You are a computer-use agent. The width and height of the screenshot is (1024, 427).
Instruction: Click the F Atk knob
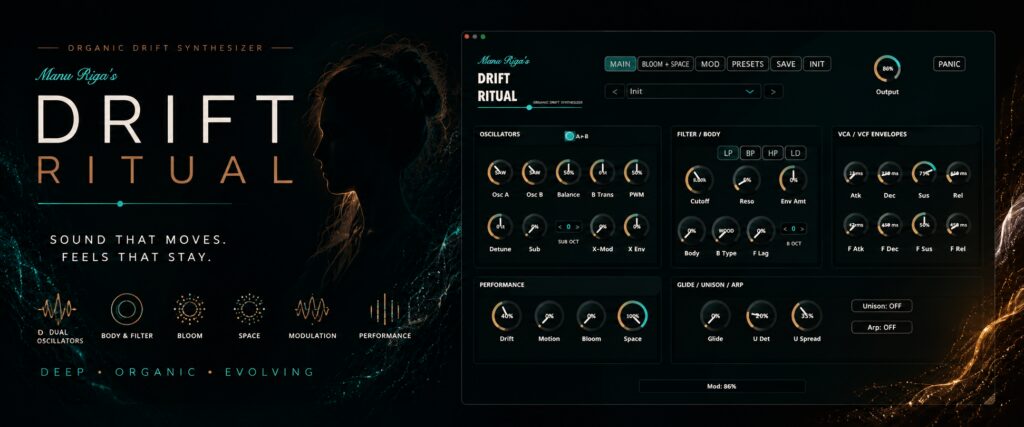(856, 225)
